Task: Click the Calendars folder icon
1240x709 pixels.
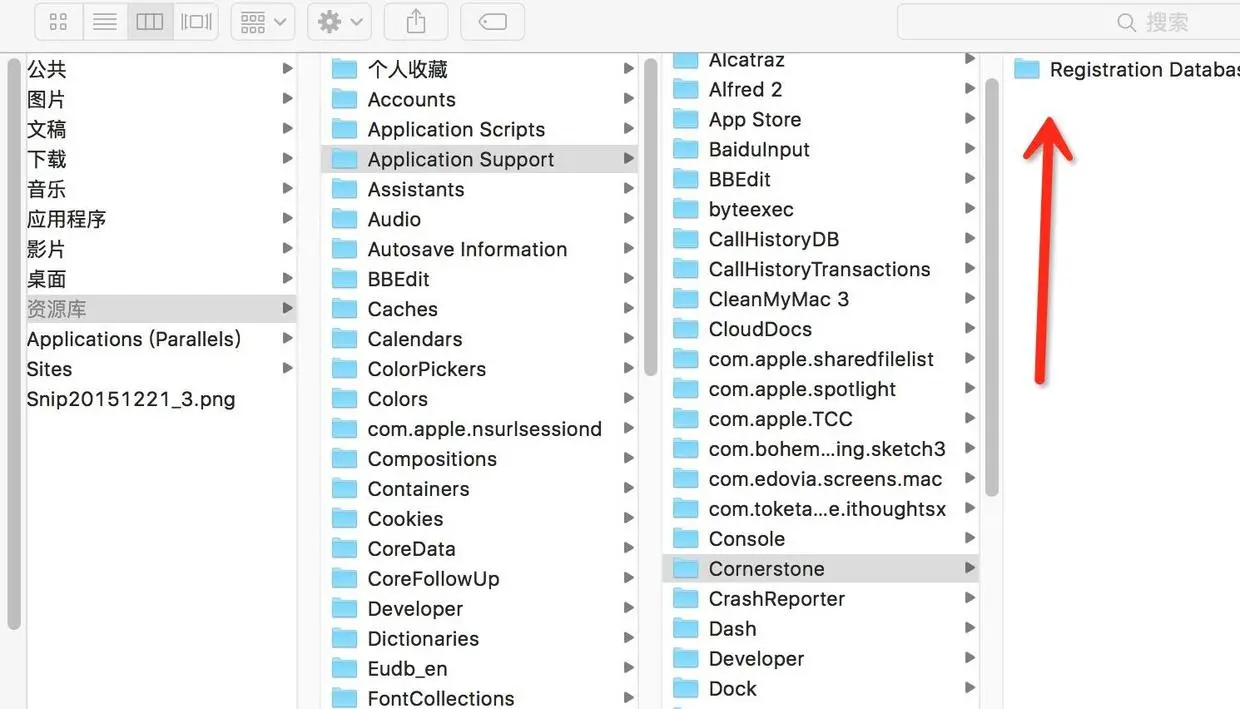Action: (x=344, y=339)
